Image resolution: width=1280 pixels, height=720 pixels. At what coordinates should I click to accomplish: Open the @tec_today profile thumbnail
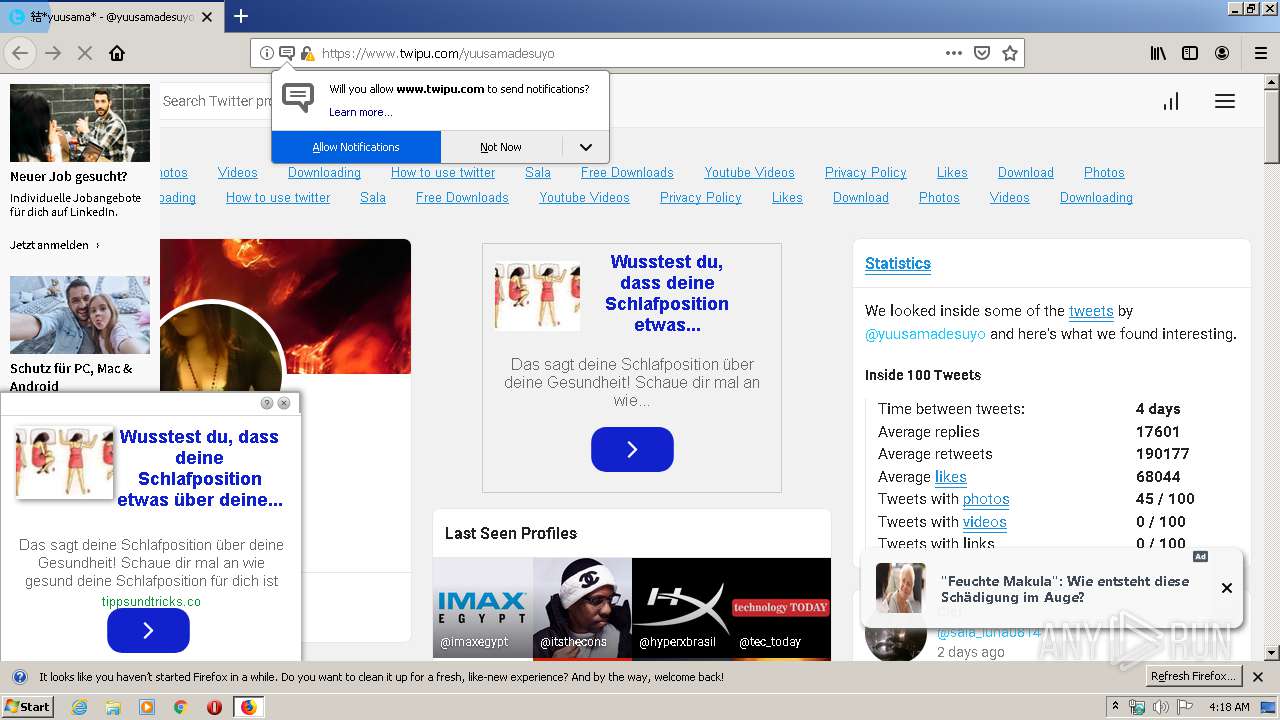[781, 608]
